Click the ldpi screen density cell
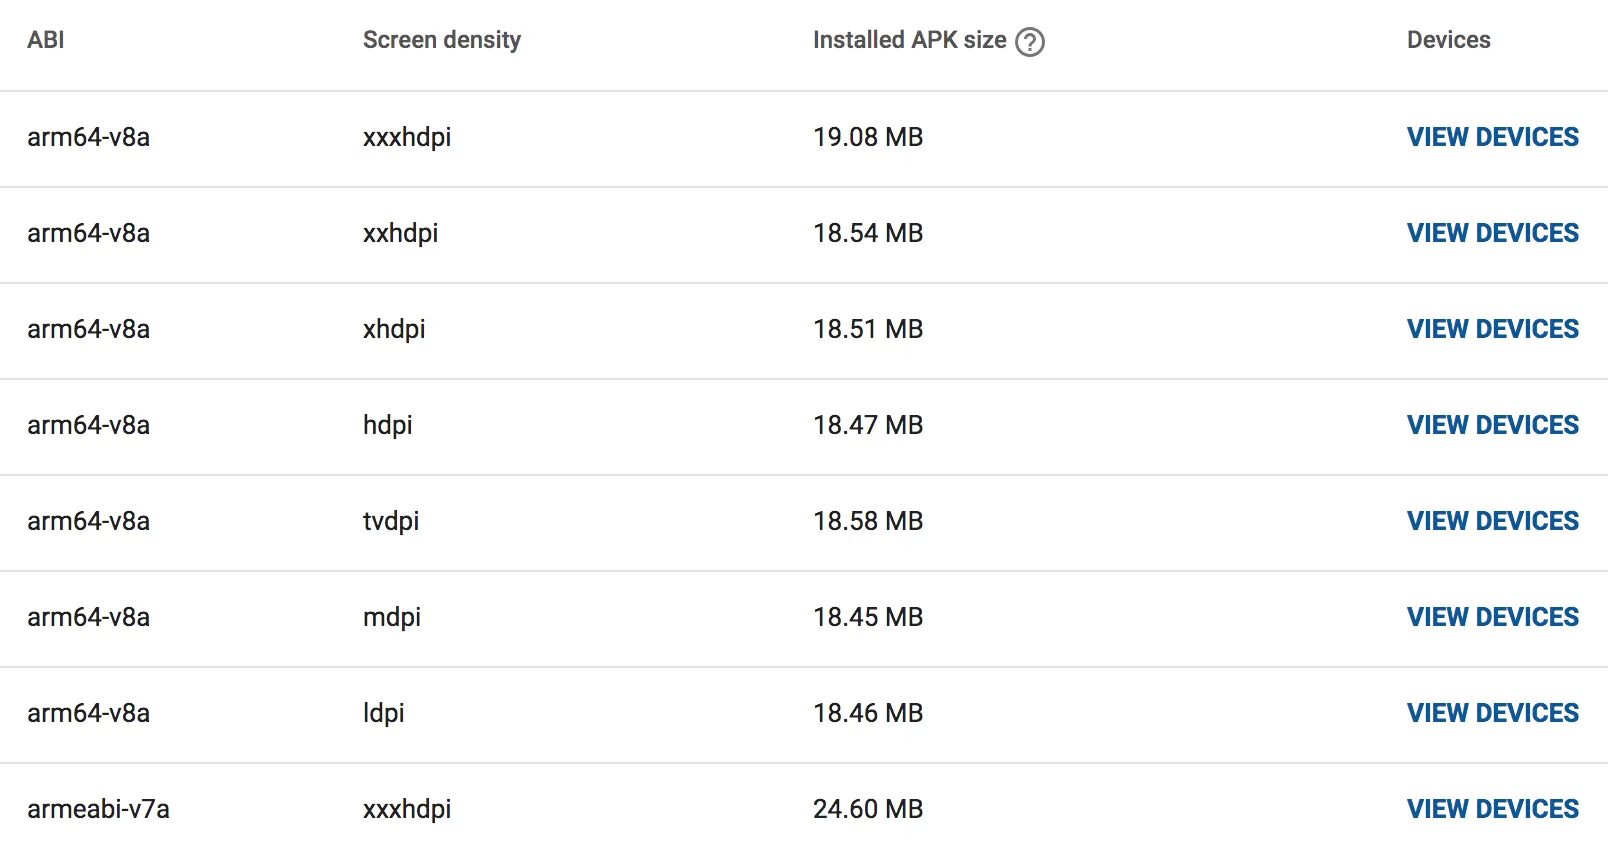This screenshot has height=850, width=1608. pos(383,713)
